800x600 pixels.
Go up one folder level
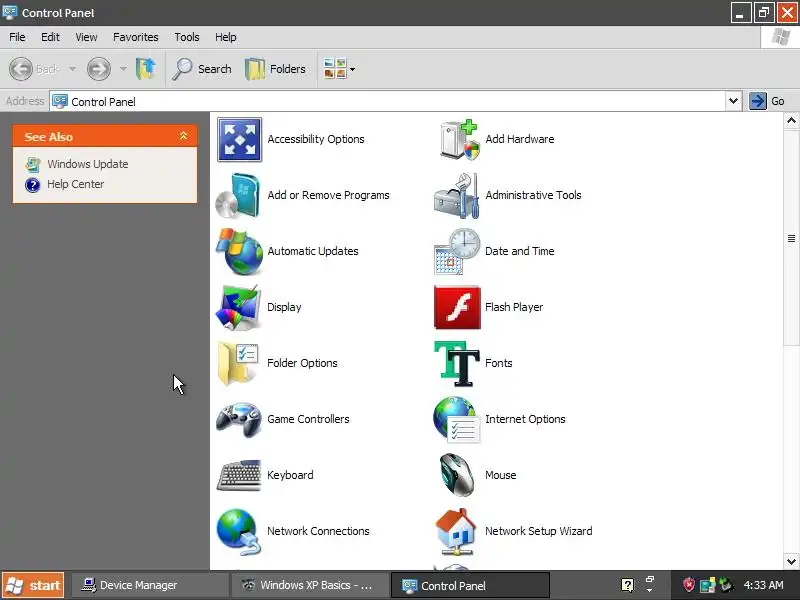click(x=146, y=69)
